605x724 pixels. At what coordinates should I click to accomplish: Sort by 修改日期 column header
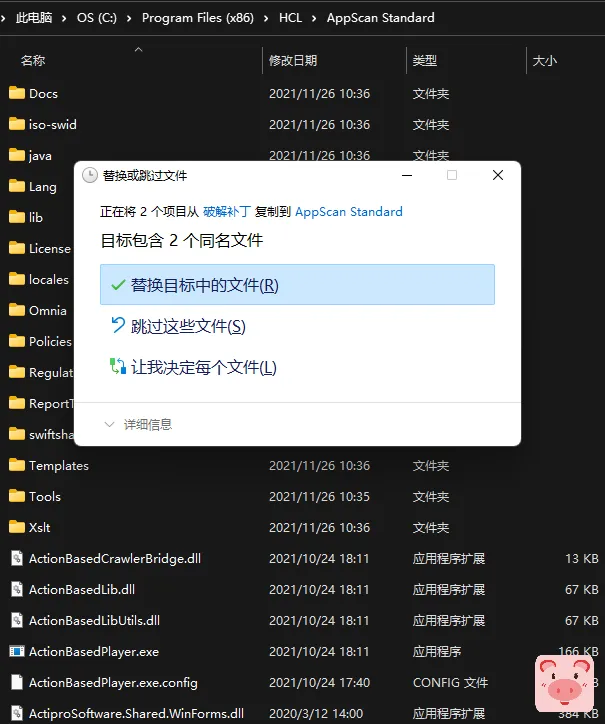293,60
